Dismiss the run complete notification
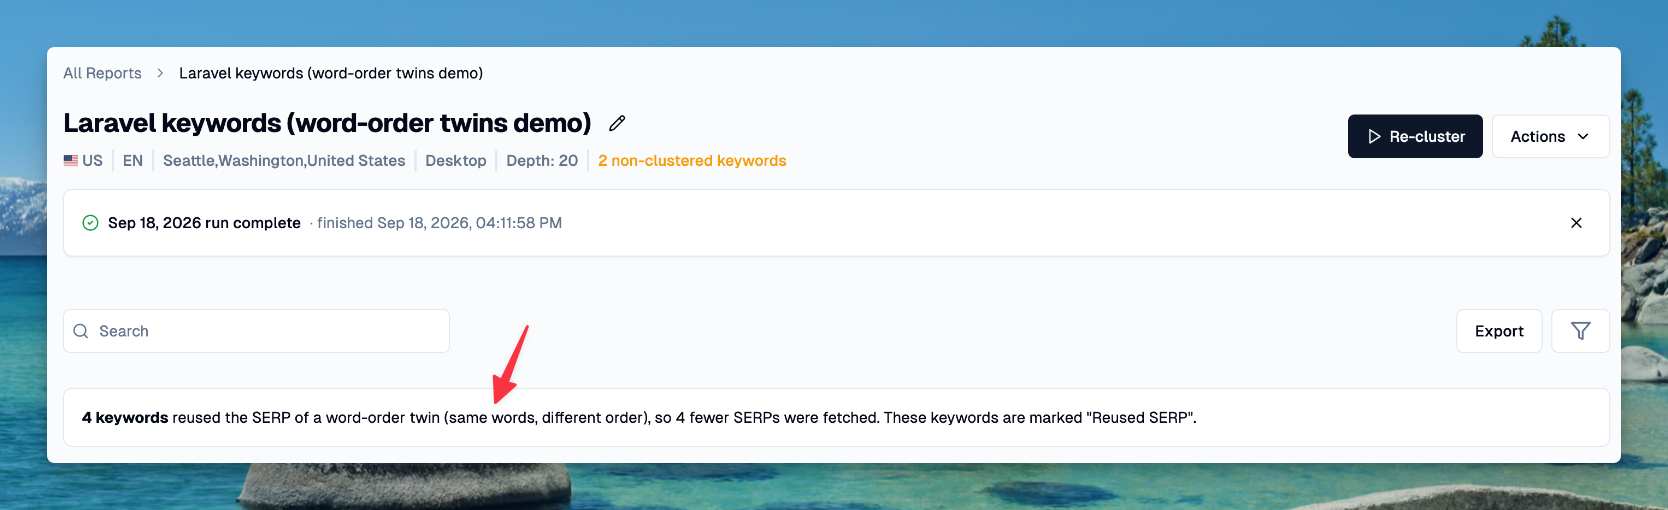 point(1576,223)
